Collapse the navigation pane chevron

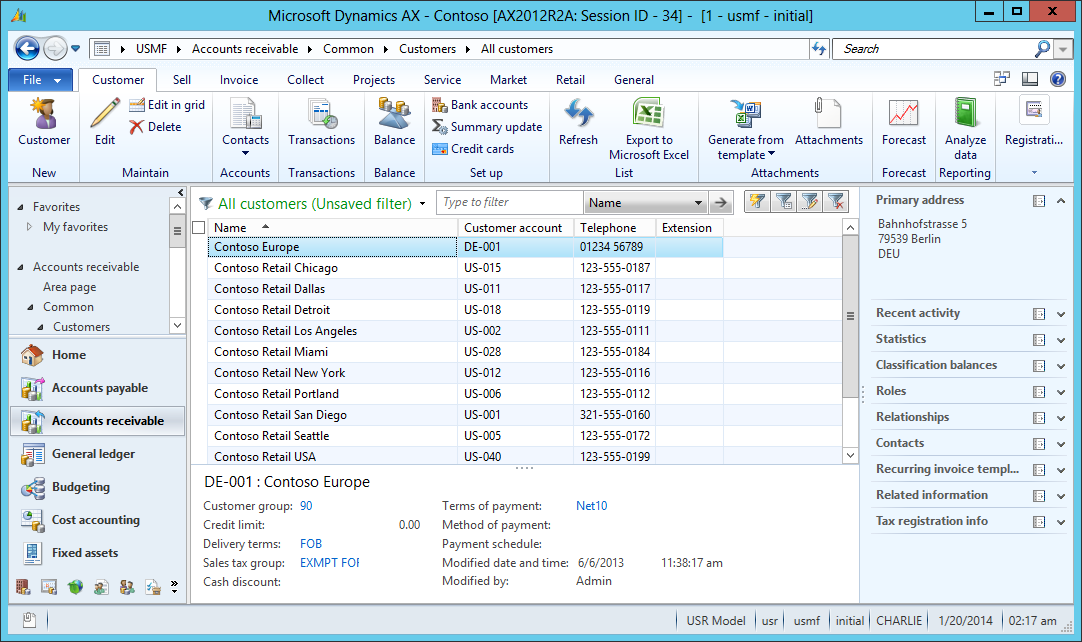click(x=181, y=193)
